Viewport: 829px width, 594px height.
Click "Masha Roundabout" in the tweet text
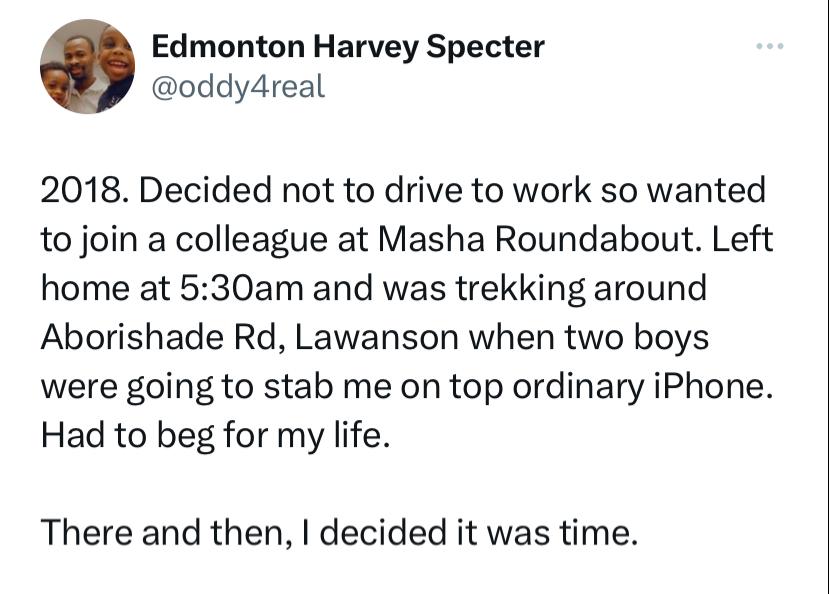[540, 239]
